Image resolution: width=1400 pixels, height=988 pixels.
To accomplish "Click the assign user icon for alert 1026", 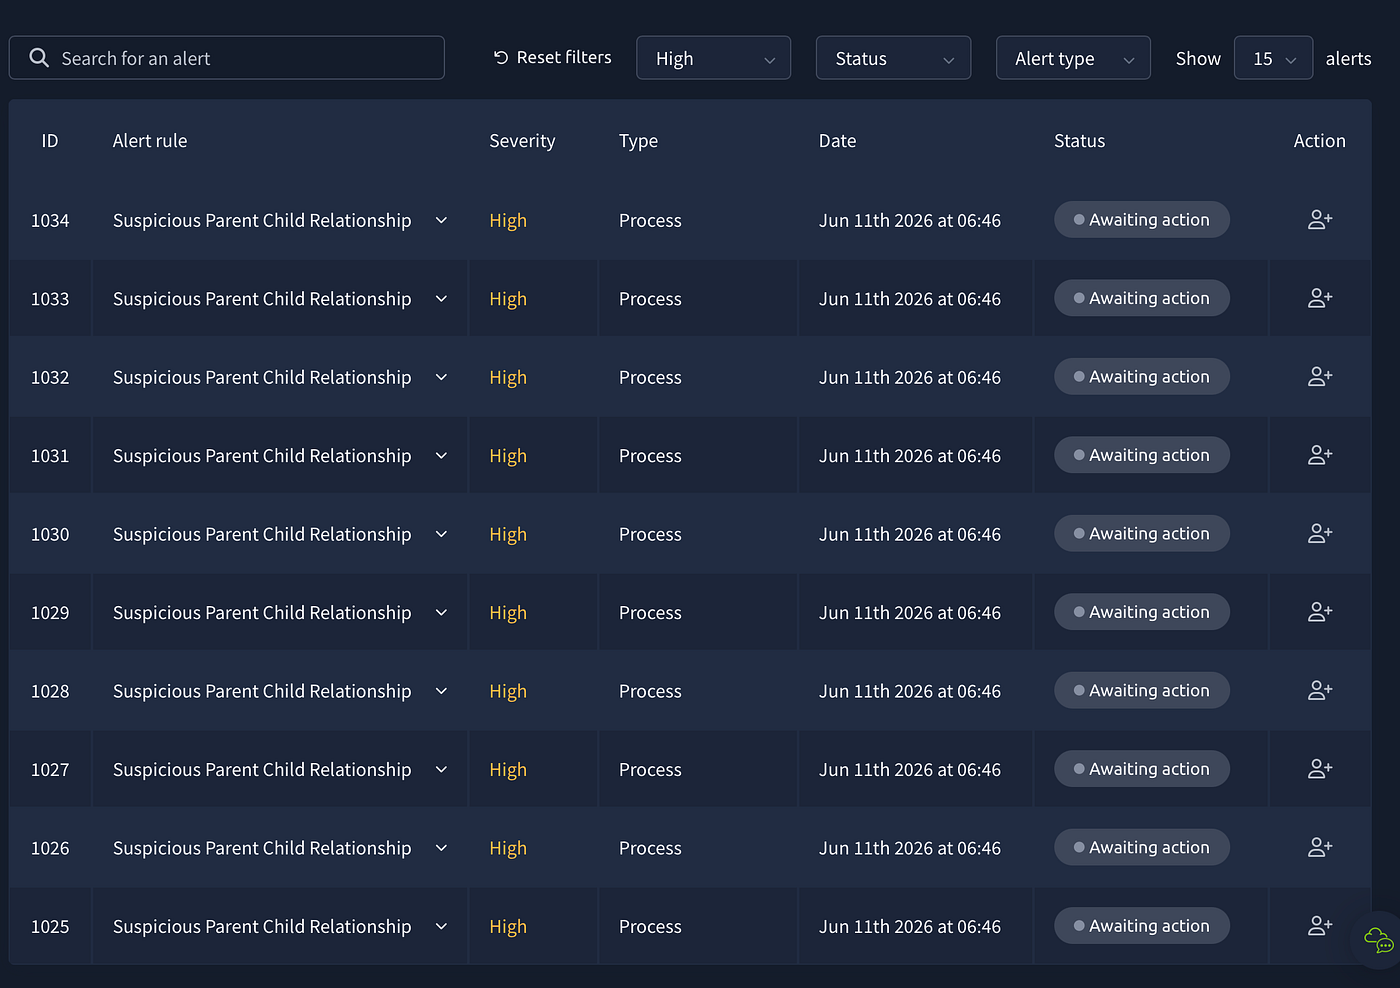I will [1320, 848].
